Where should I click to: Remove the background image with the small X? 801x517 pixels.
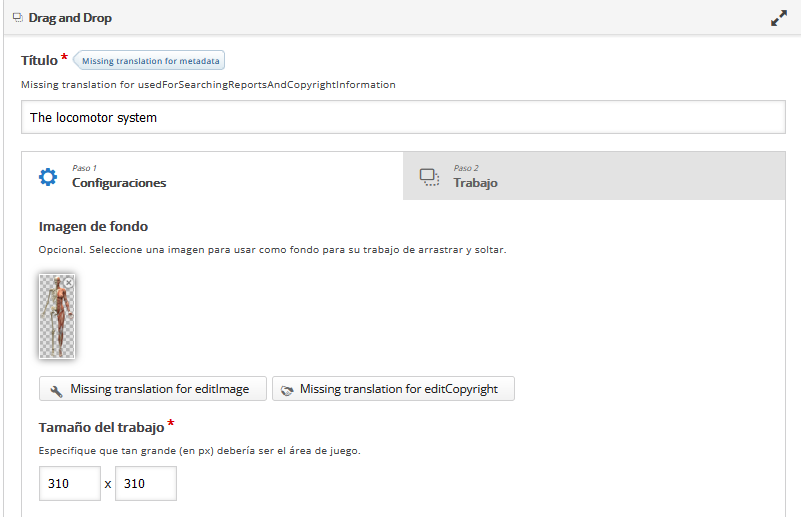(68, 284)
